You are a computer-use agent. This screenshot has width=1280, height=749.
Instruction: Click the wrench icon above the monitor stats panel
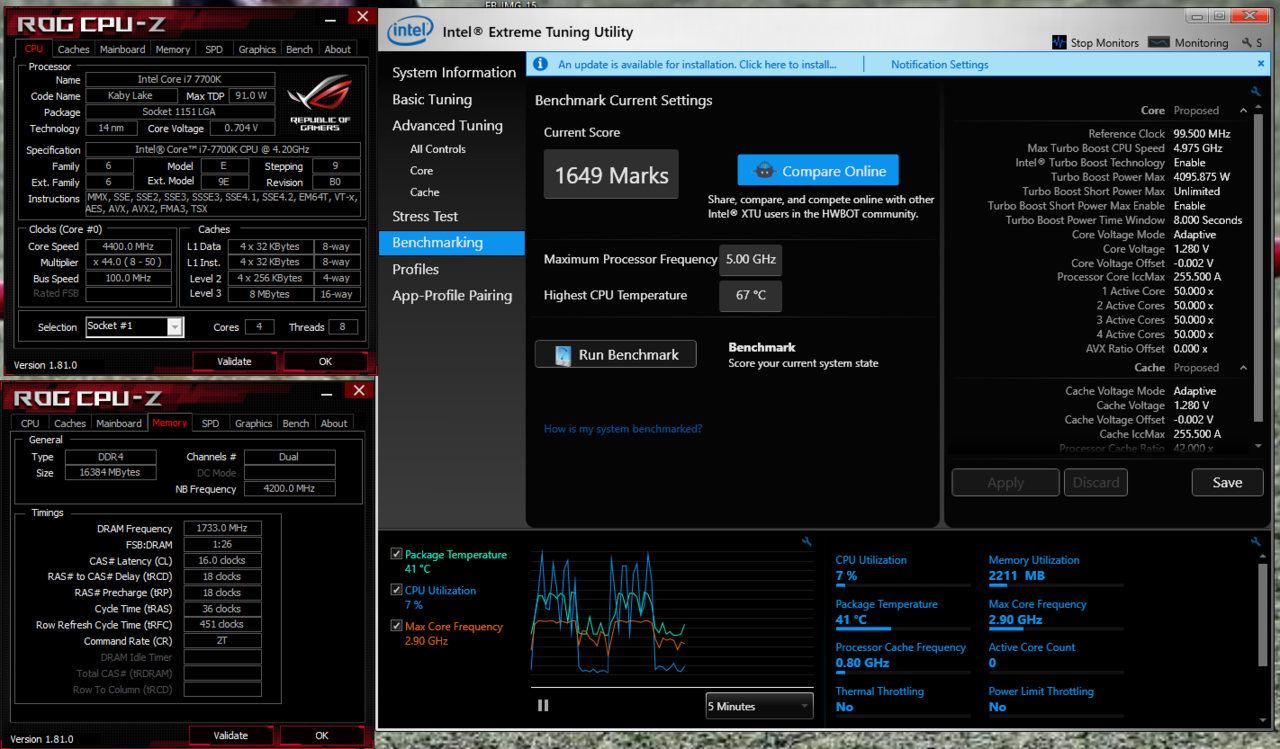pos(1256,542)
